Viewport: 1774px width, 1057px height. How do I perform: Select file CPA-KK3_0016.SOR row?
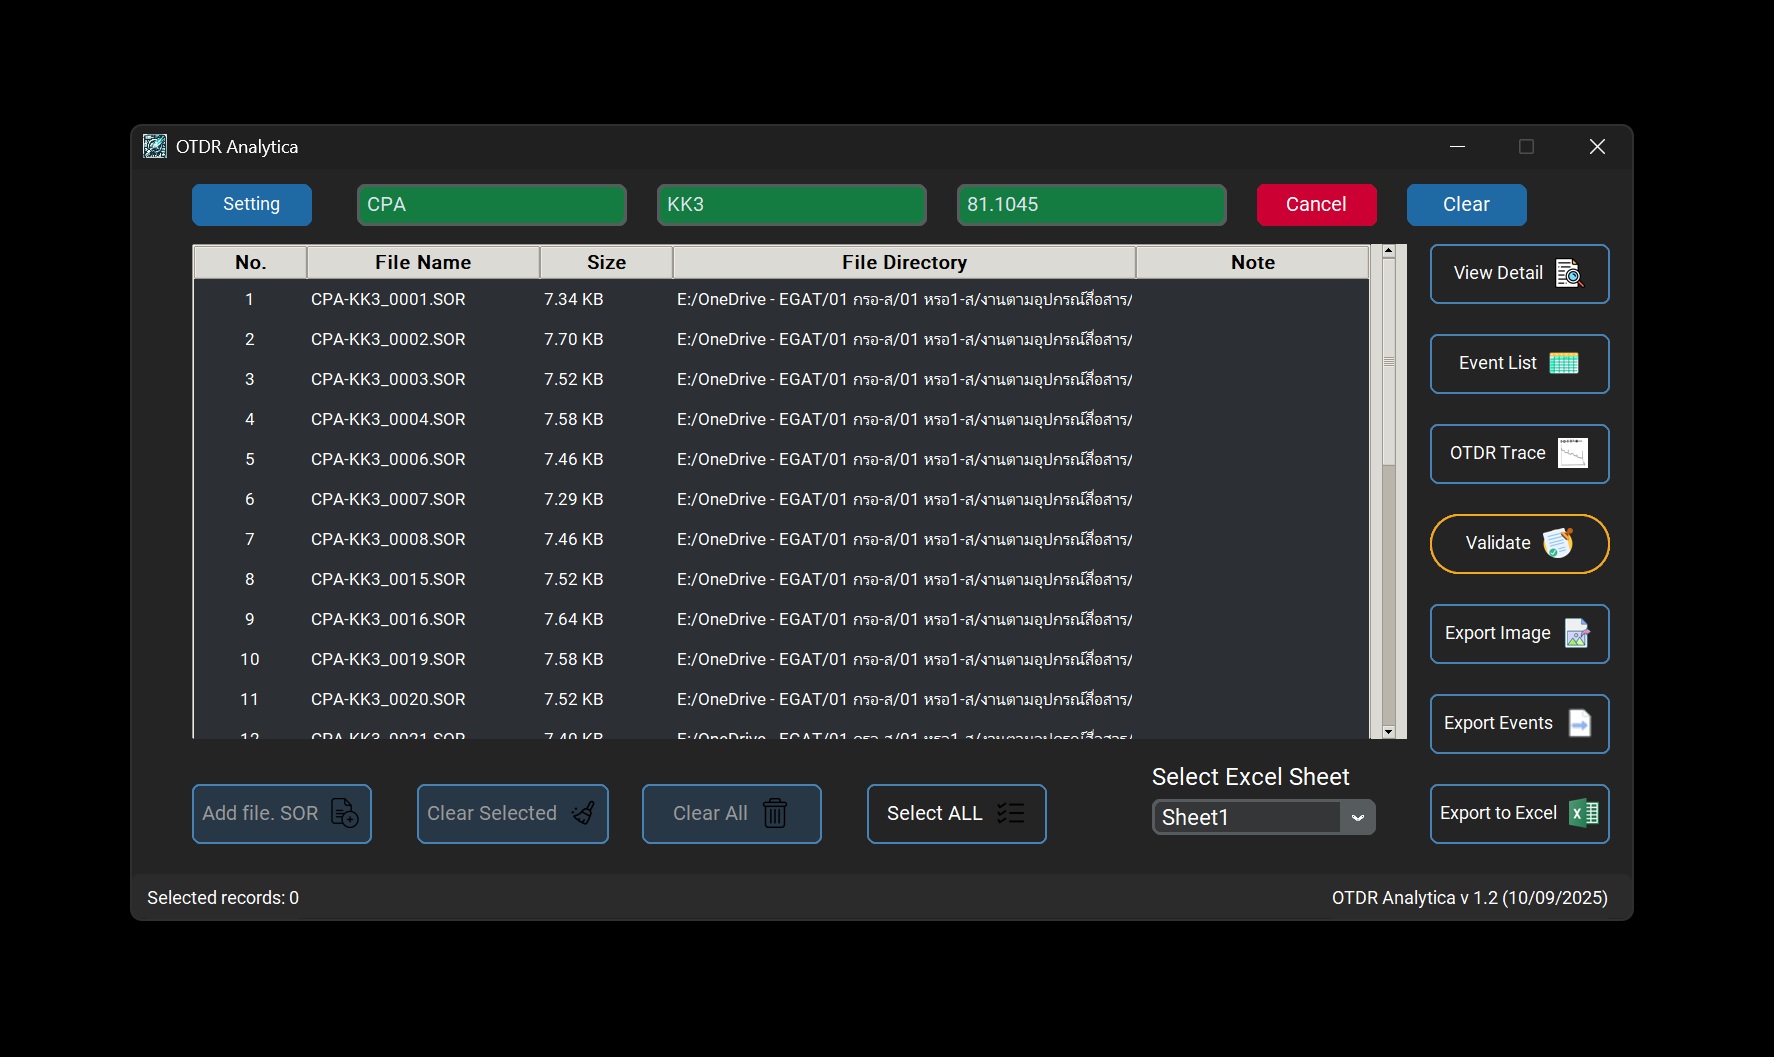point(388,619)
